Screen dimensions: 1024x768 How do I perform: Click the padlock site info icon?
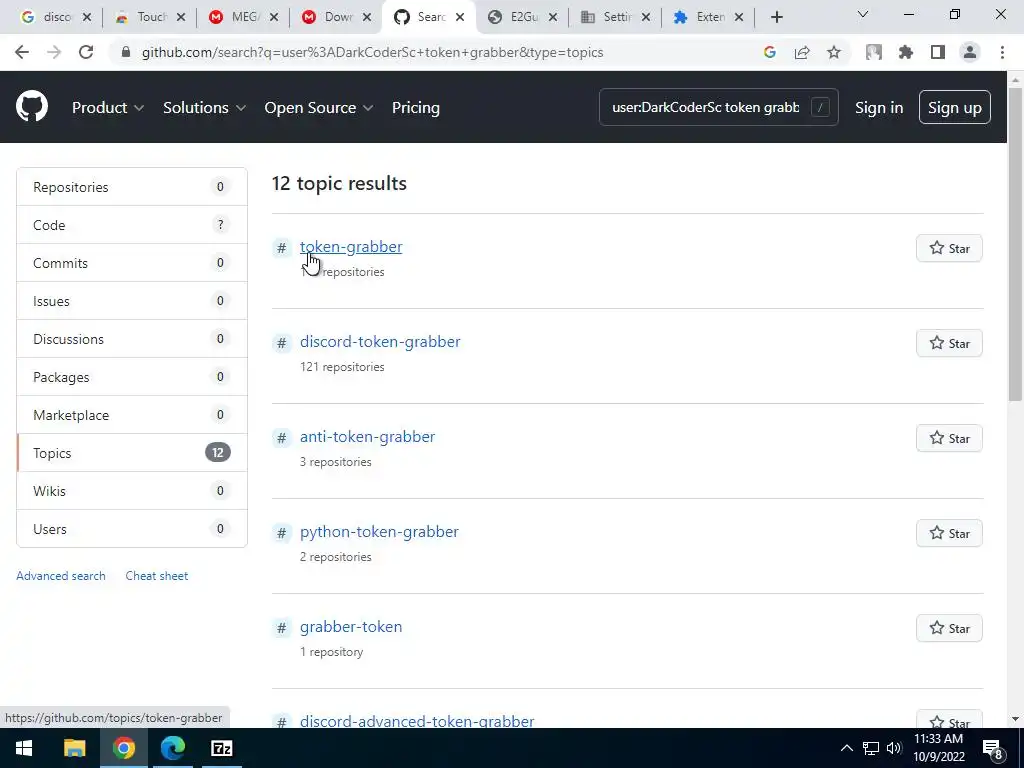pos(126,52)
